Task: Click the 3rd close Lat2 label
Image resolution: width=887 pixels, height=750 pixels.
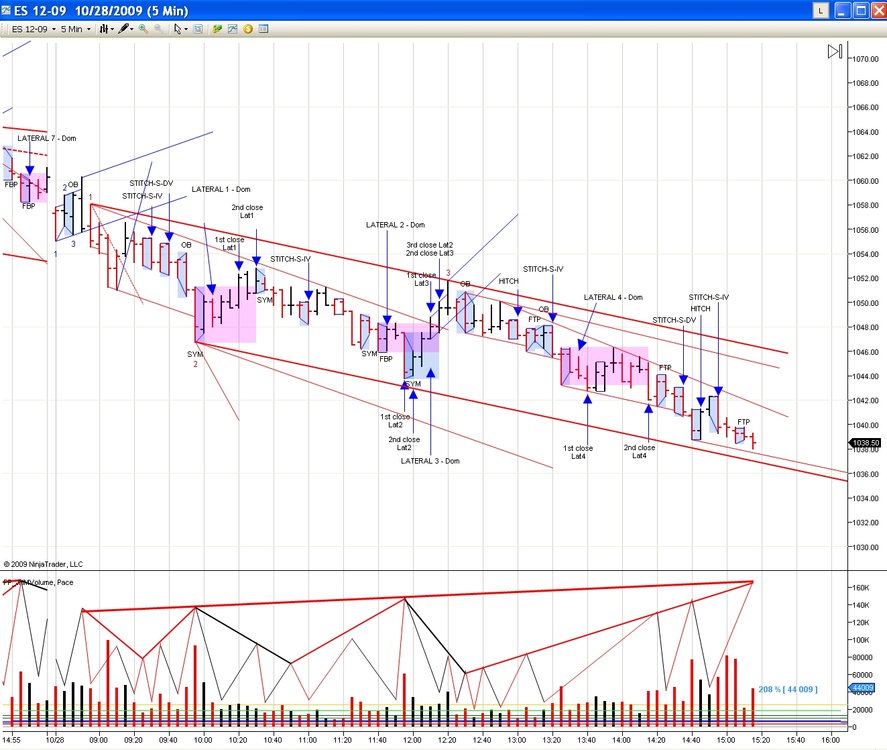Action: point(429,245)
